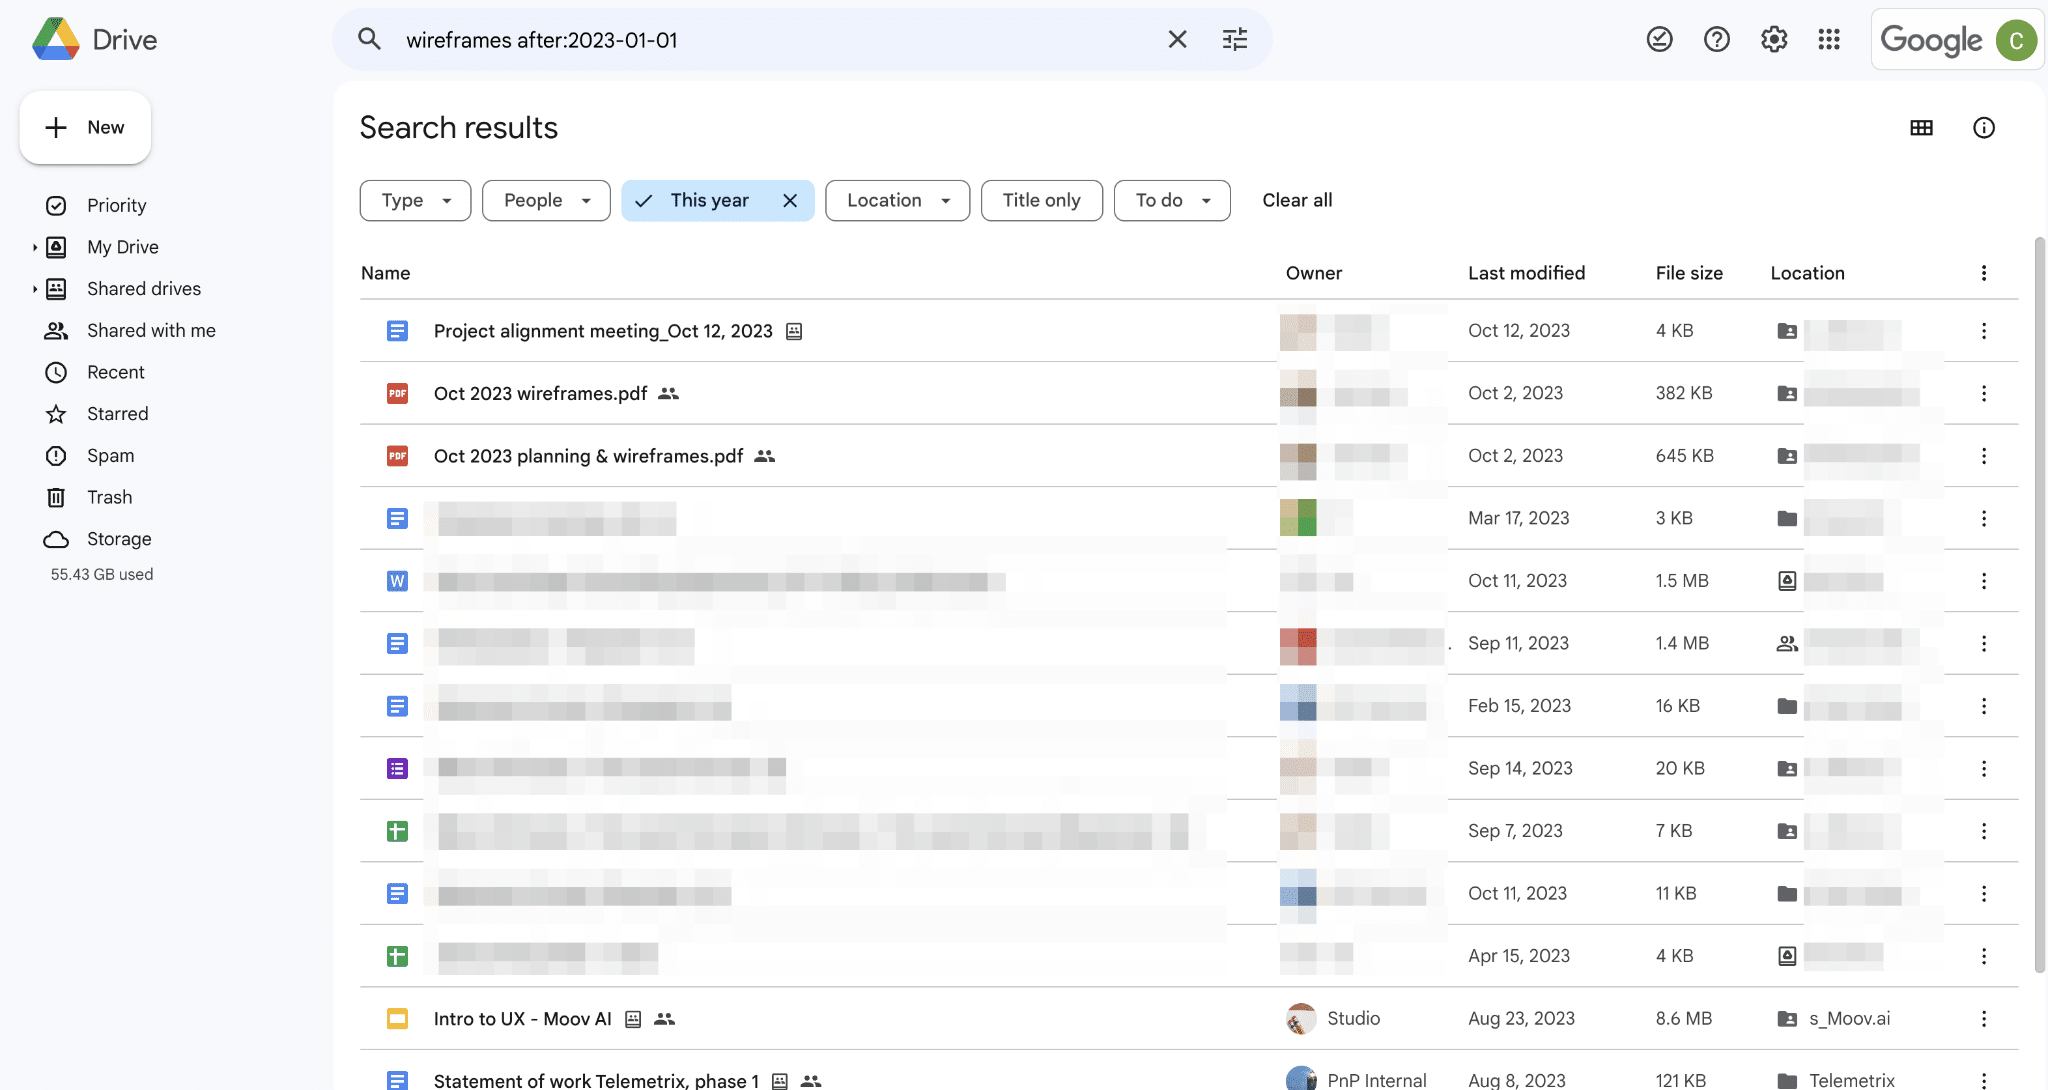Open the Google apps launcher grid
Screen dimensions: 2048x1090
click(1829, 39)
